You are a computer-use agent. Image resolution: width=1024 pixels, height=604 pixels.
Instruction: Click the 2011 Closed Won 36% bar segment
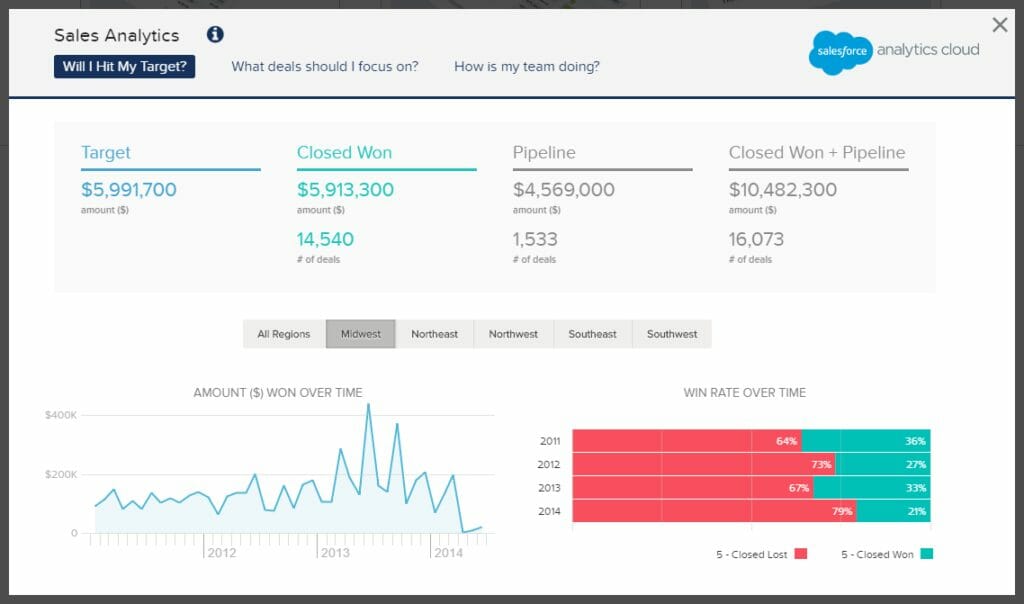[866, 441]
